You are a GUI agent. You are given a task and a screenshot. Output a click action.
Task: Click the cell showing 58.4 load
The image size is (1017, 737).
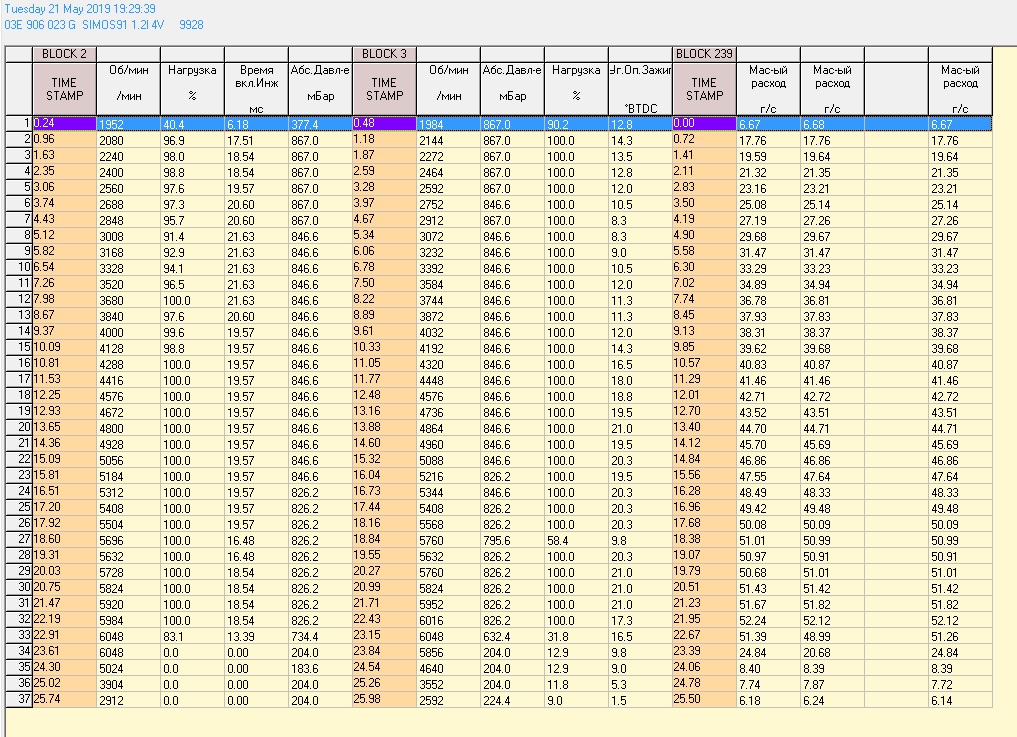(576, 541)
